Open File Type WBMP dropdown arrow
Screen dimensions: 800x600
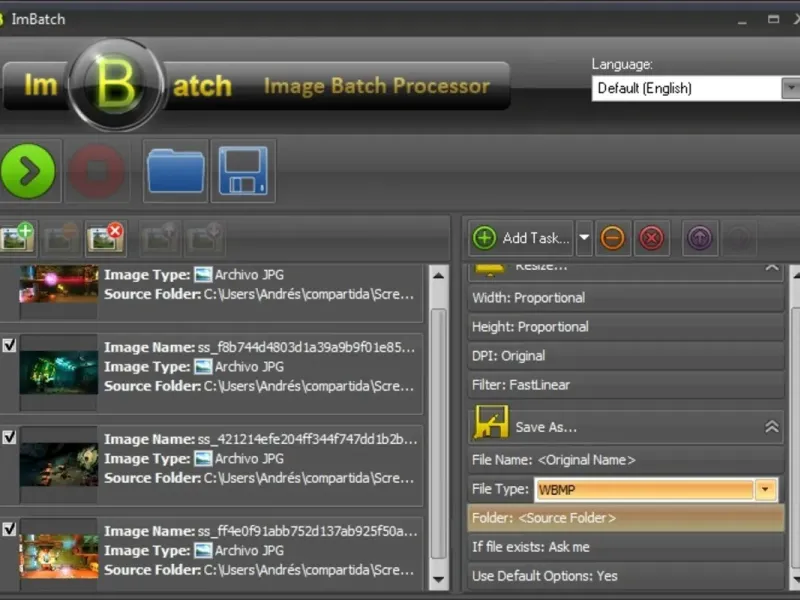point(765,490)
